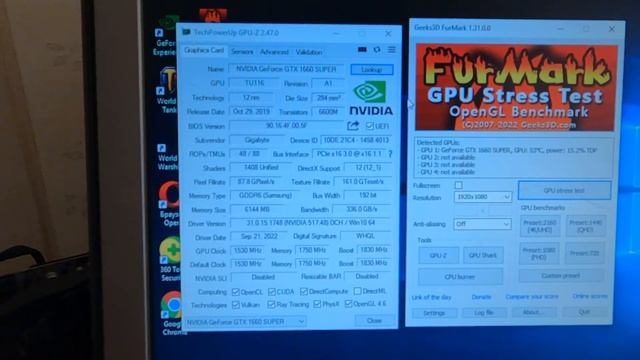The width and height of the screenshot is (640, 360).
Task: Click the Memory Type GDDR6 (Samsung) field
Action: (265, 196)
